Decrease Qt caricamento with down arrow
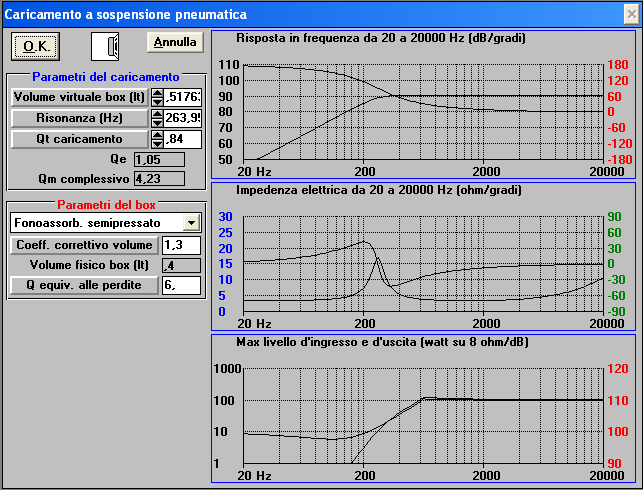Screen dimensions: 643x490 pos(157,144)
